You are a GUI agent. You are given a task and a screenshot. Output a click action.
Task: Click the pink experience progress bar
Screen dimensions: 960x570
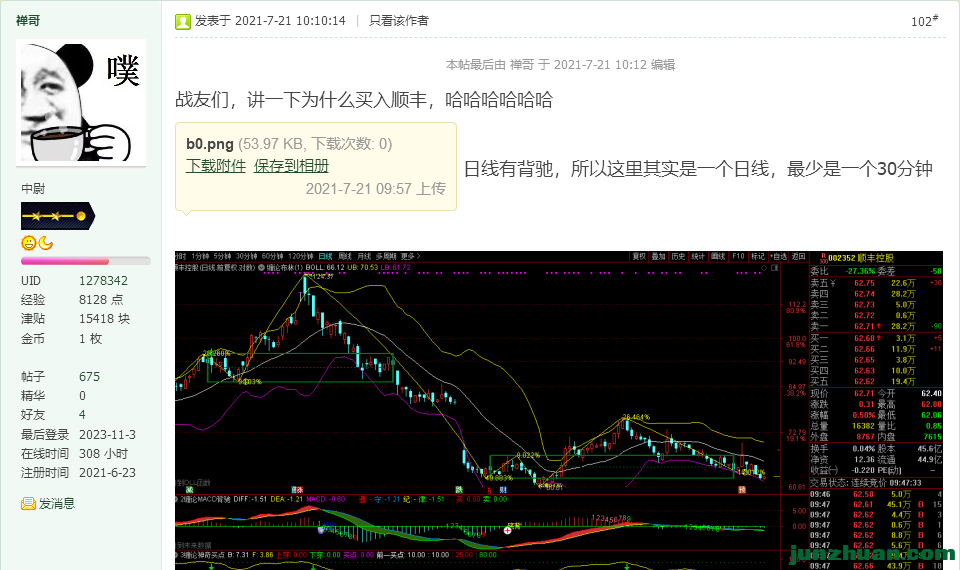86,261
